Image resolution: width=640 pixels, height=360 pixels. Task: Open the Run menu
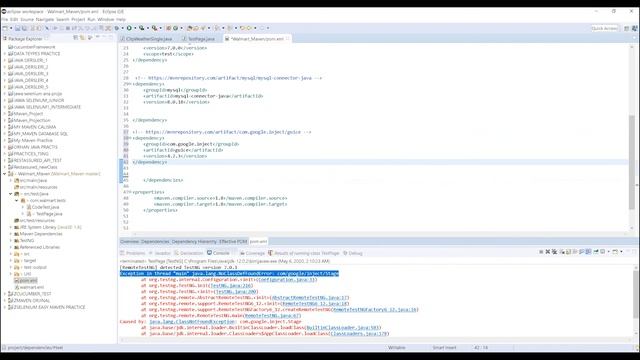[91, 19]
